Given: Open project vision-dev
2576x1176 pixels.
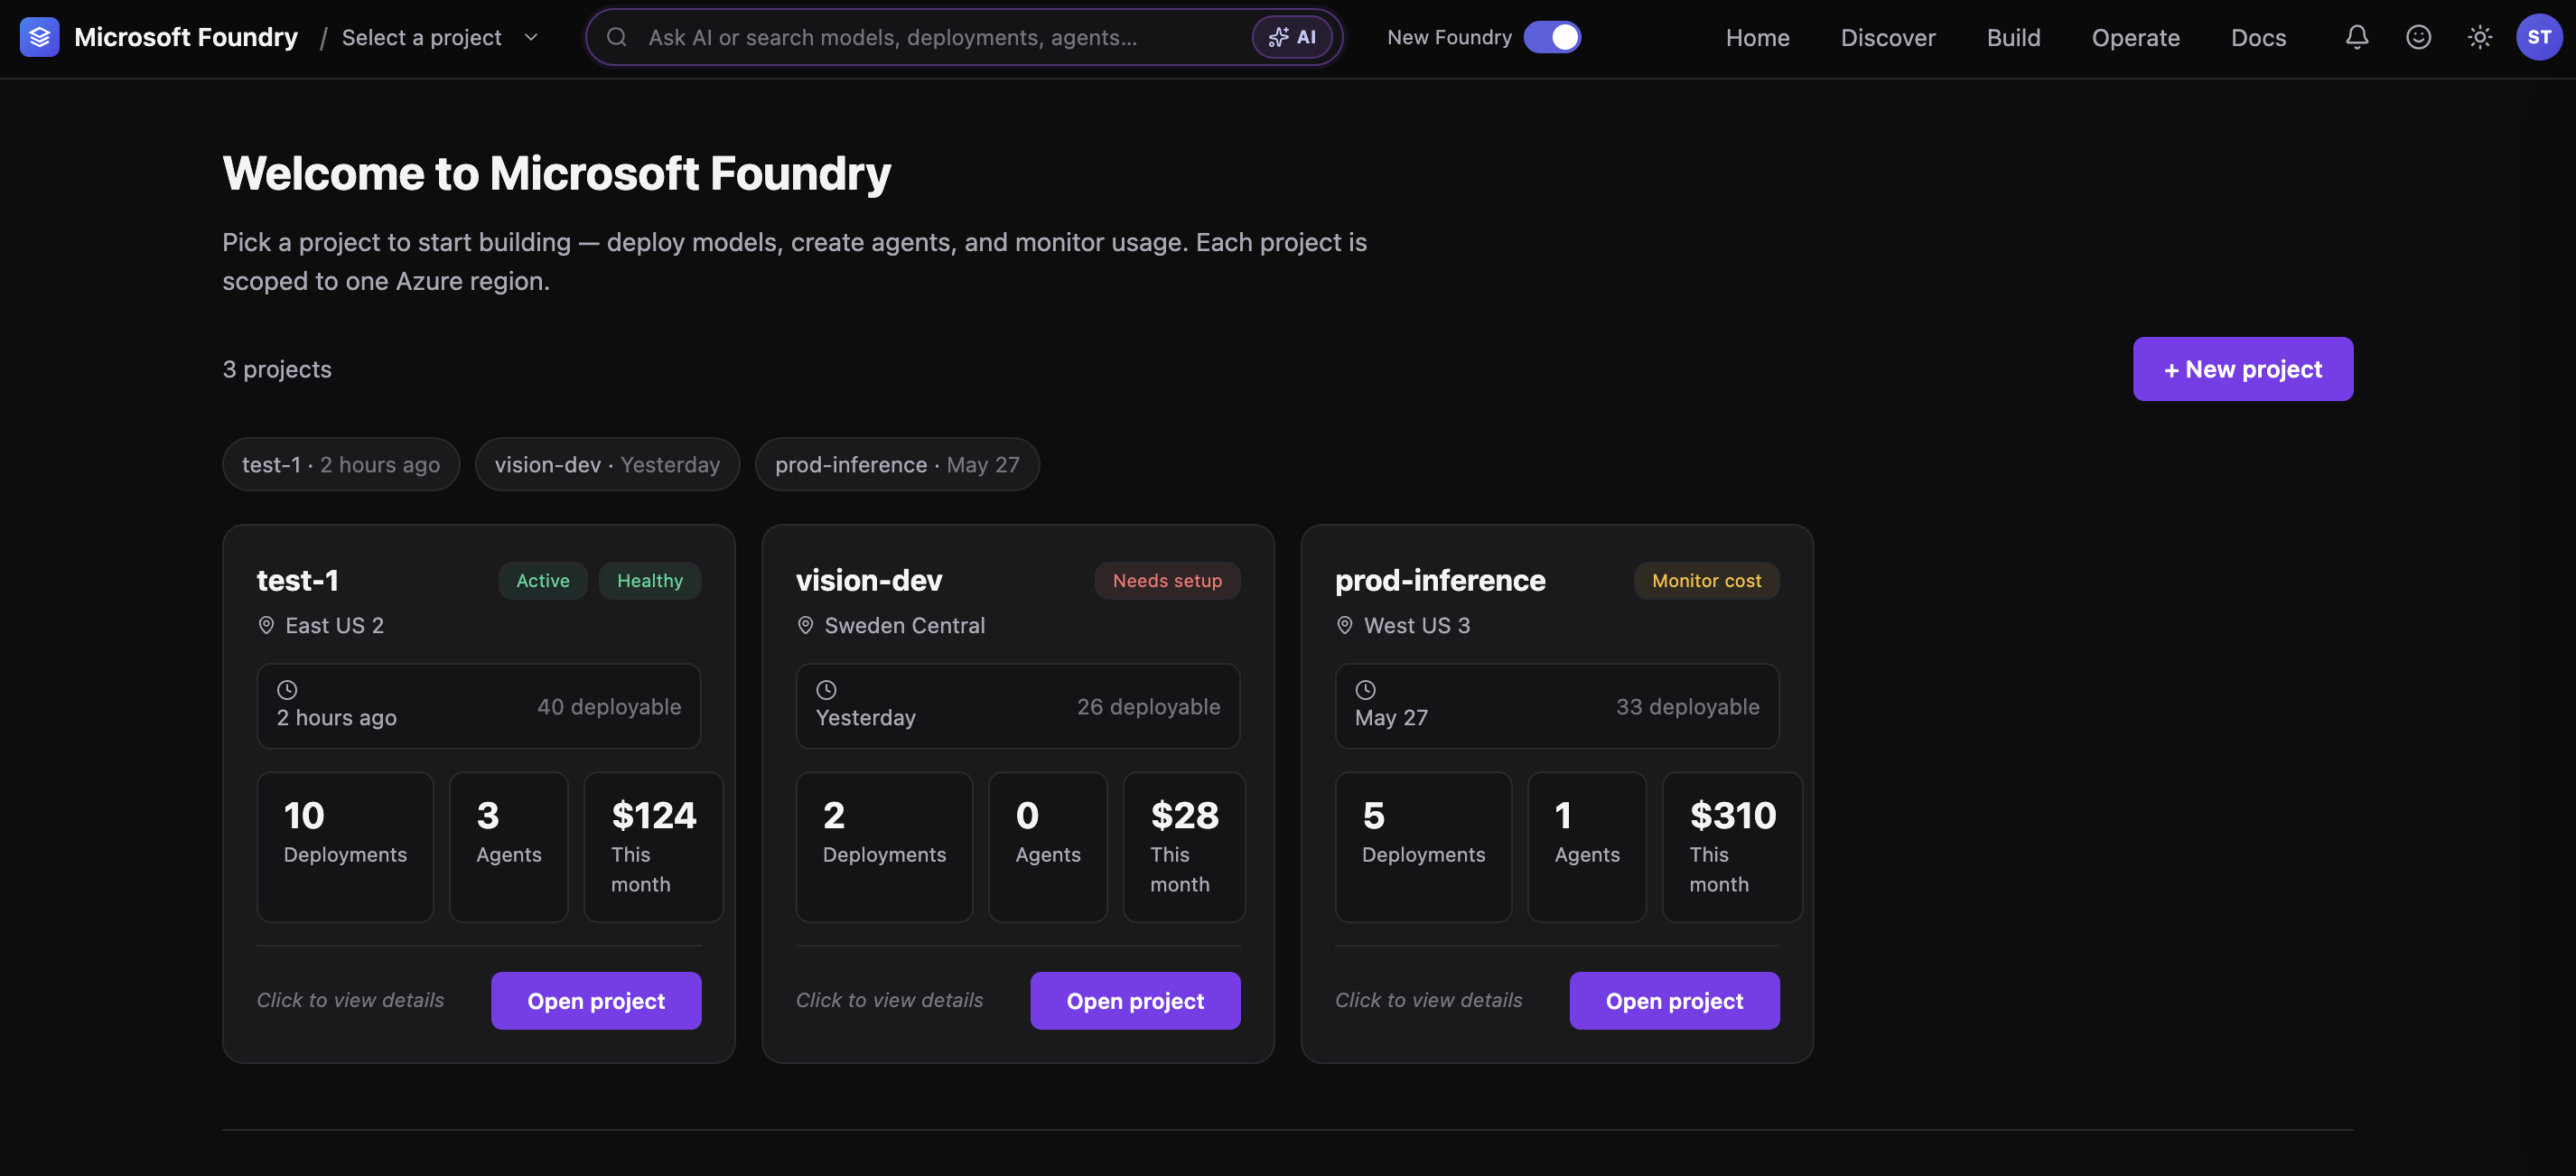Looking at the screenshot, I should coord(1135,1000).
